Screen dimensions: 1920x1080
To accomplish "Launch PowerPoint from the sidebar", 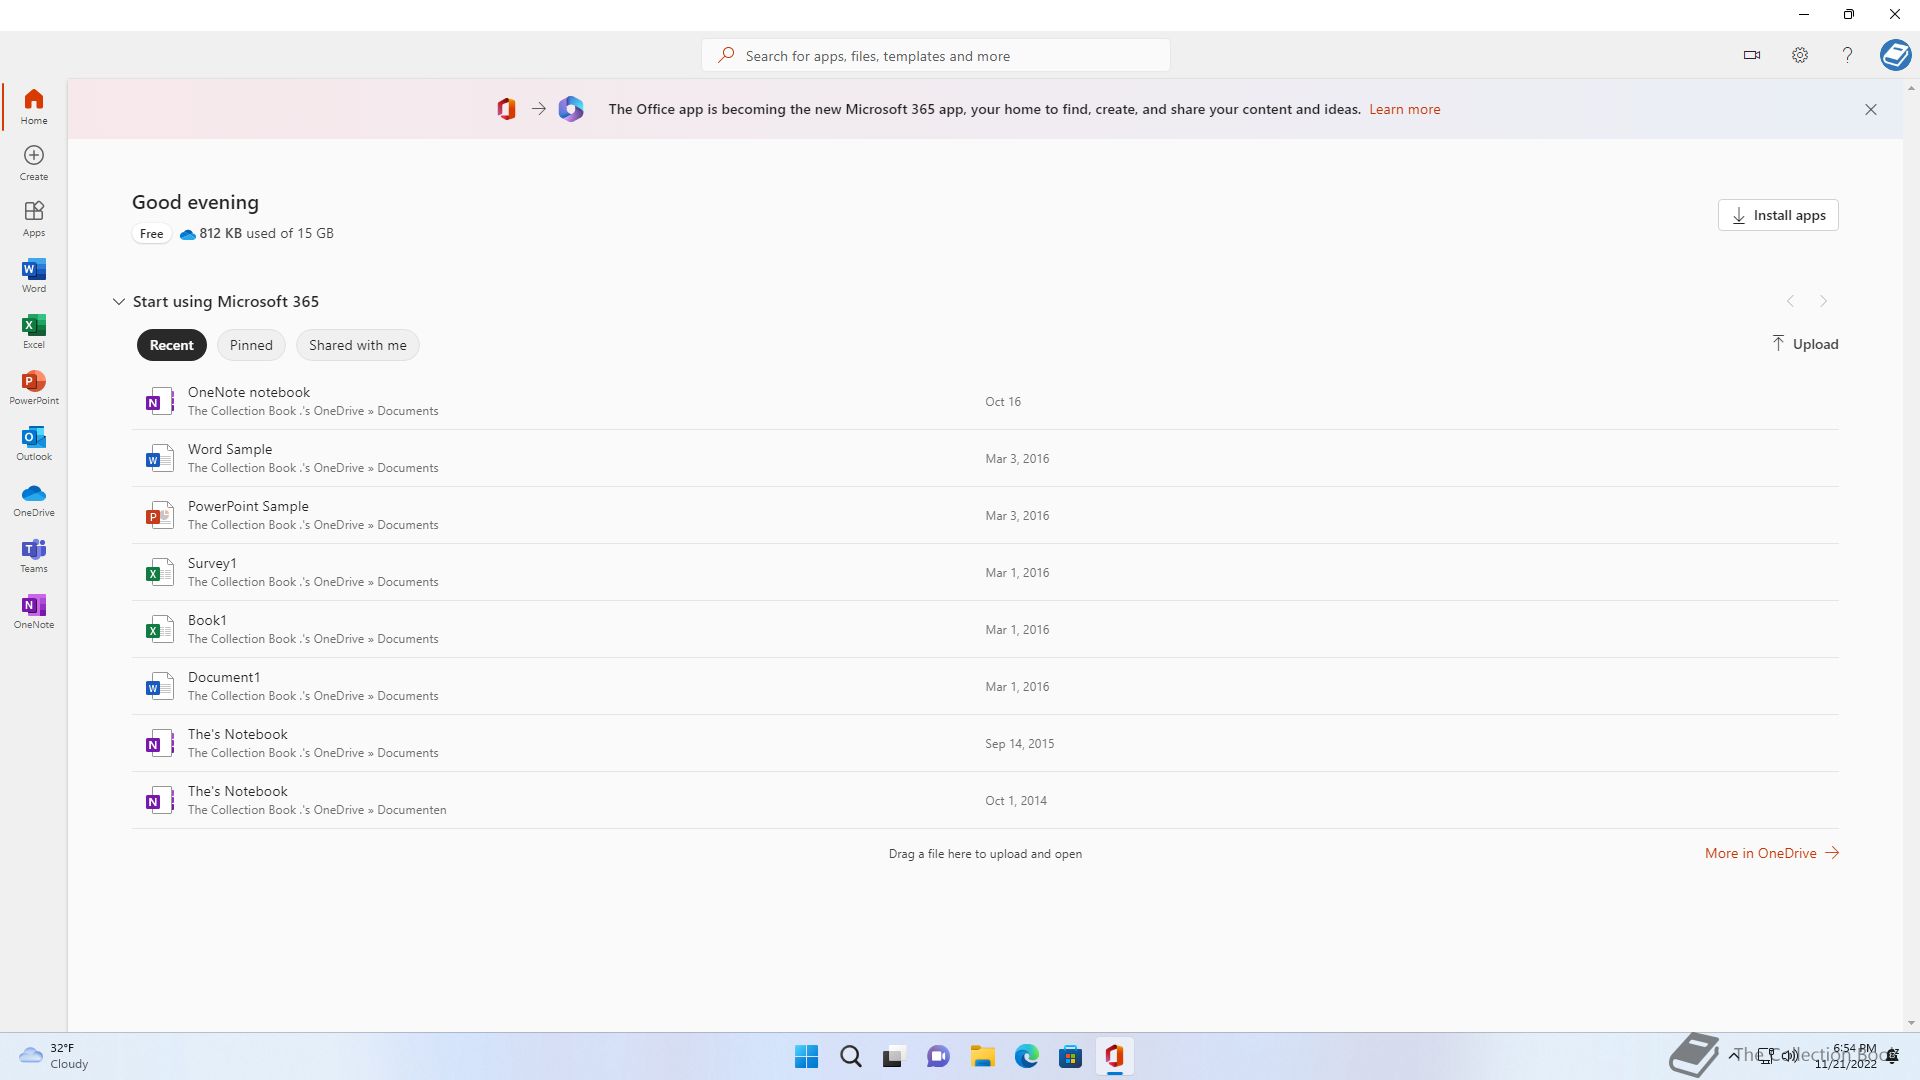I will tap(34, 386).
